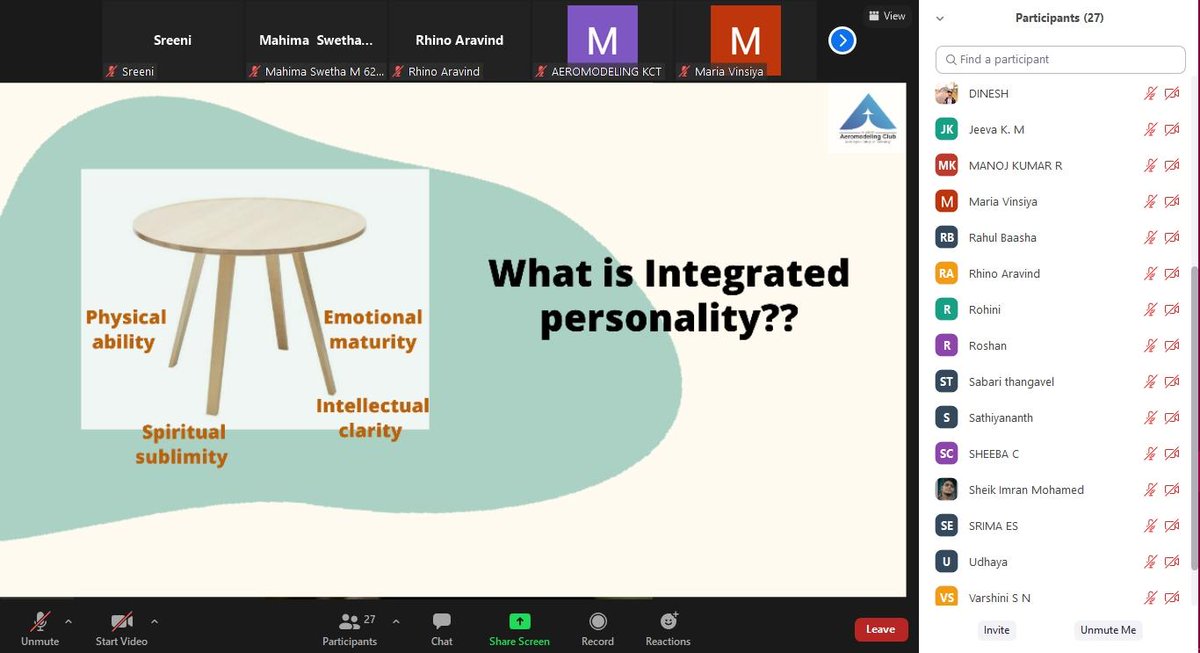Select Mahima Swetha video tile
This screenshot has height=653, width=1200.
click(317, 40)
